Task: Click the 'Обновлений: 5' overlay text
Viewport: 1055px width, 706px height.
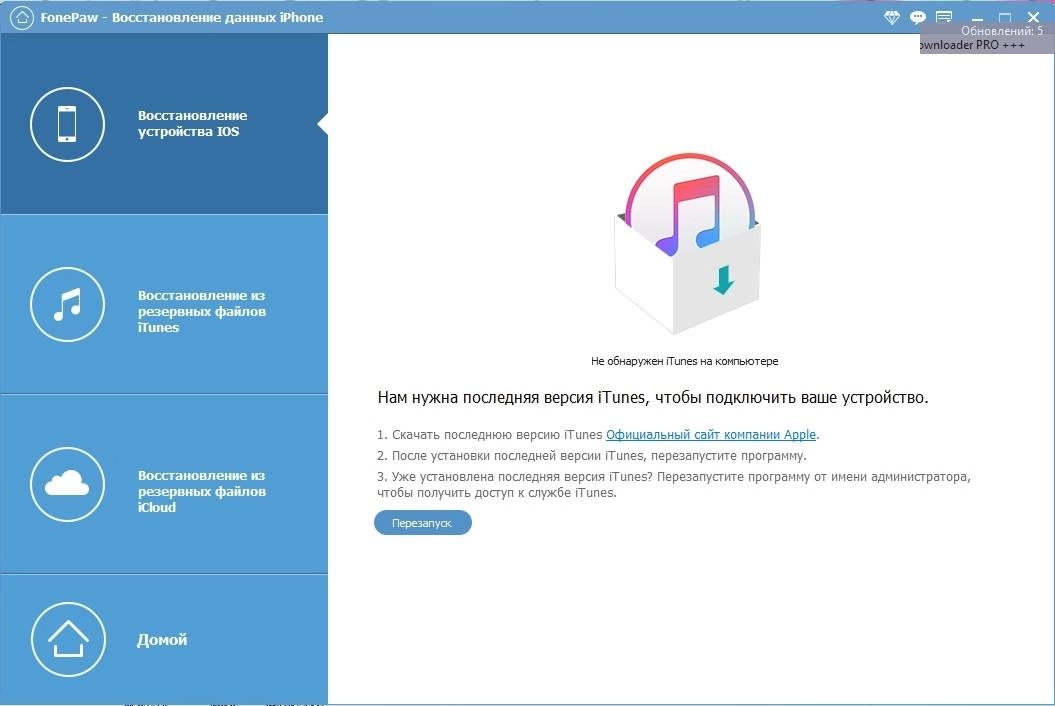Action: pyautogui.click(x=1001, y=31)
